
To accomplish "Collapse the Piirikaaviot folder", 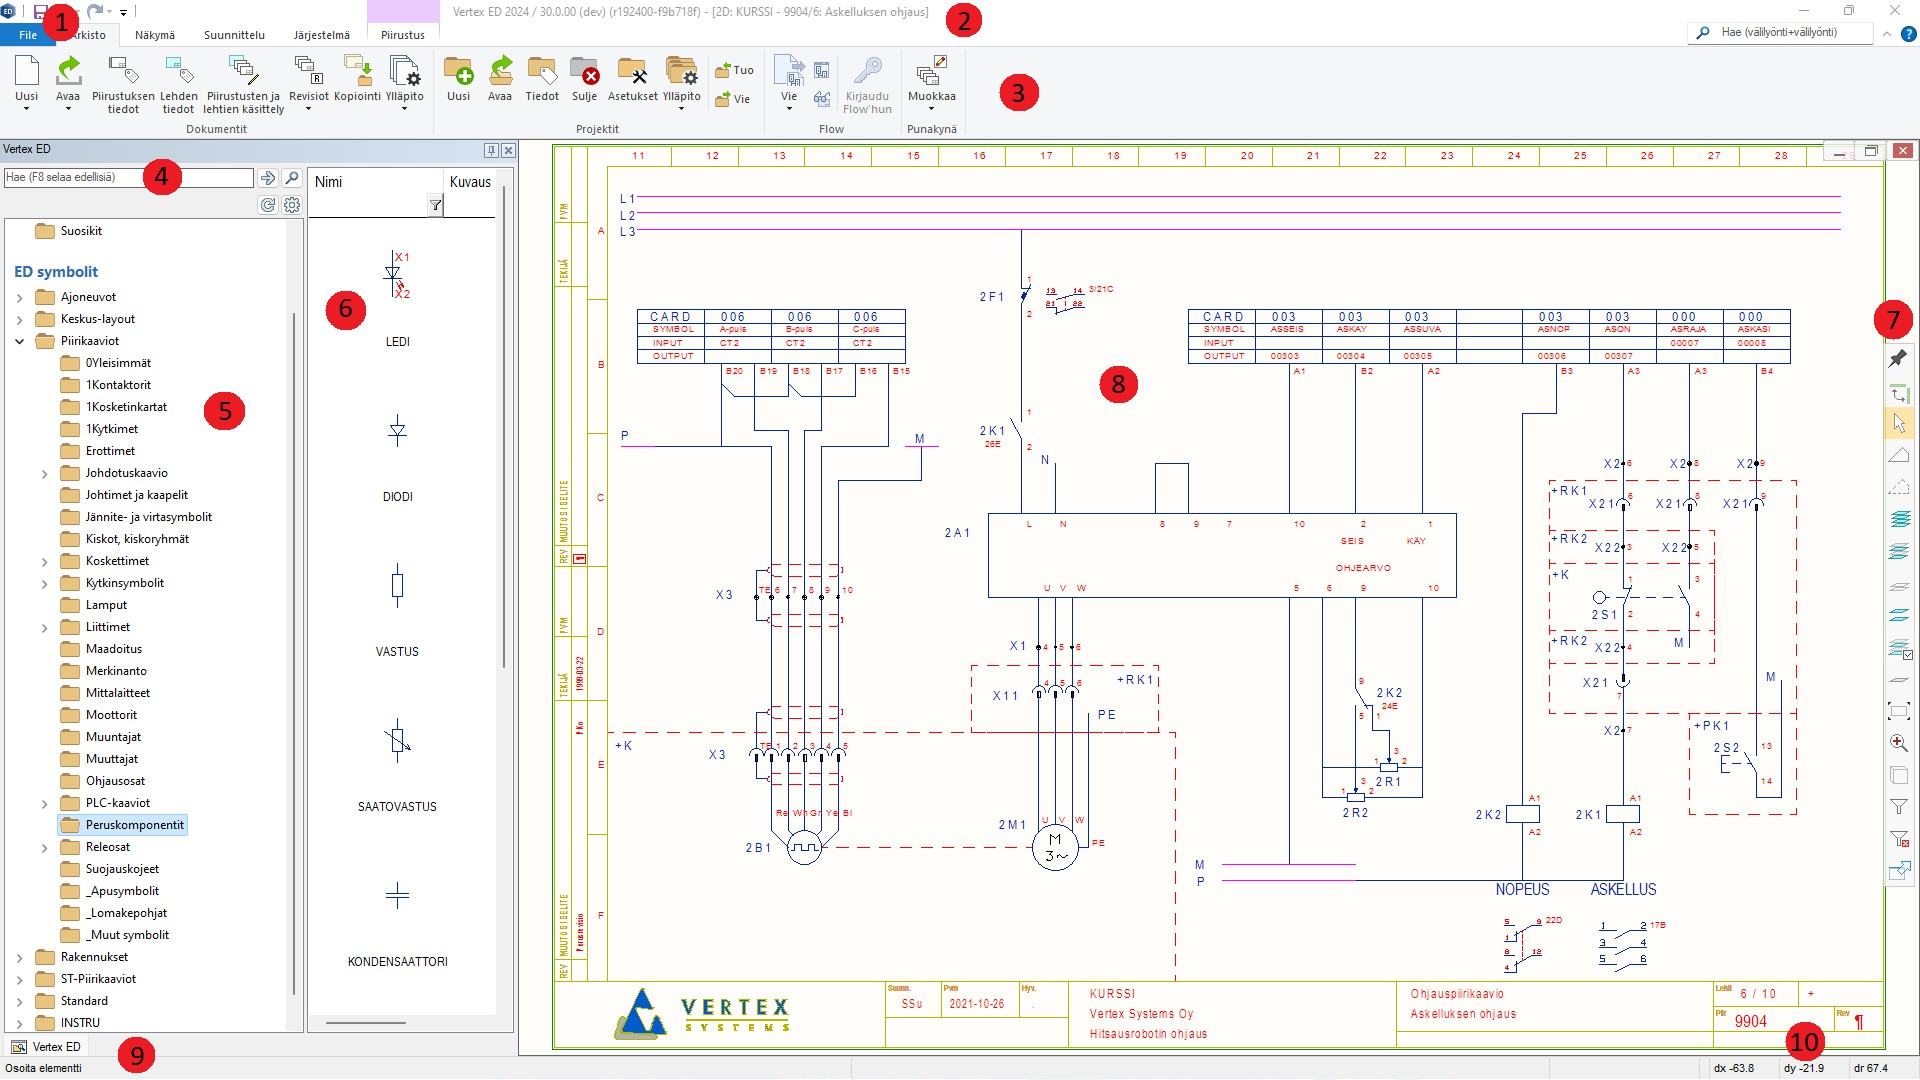I will [x=19, y=342].
